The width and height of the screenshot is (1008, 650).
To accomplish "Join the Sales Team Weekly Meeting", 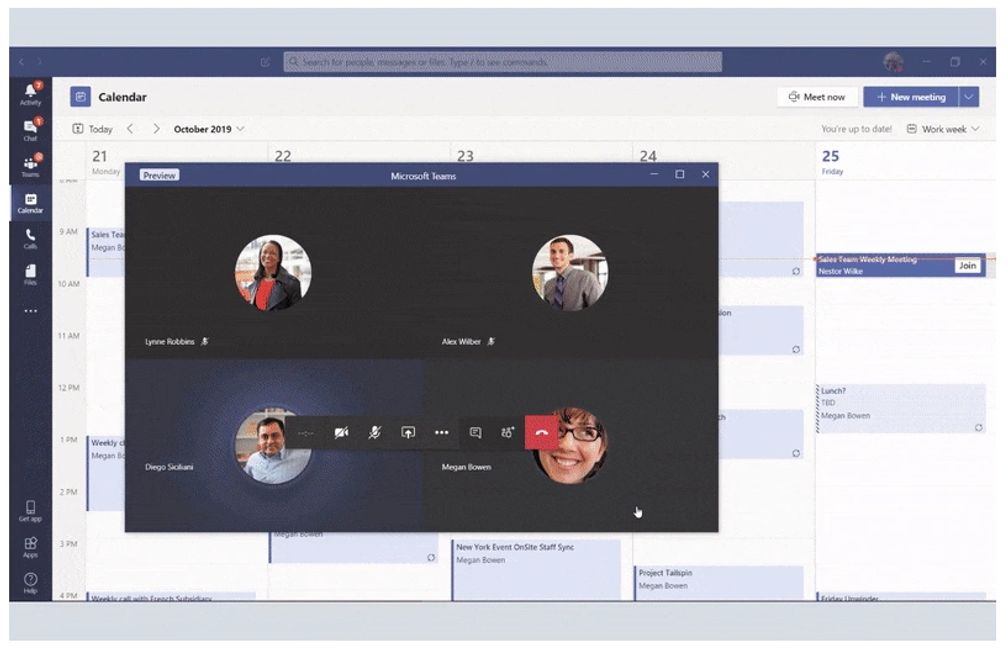I will (966, 266).
